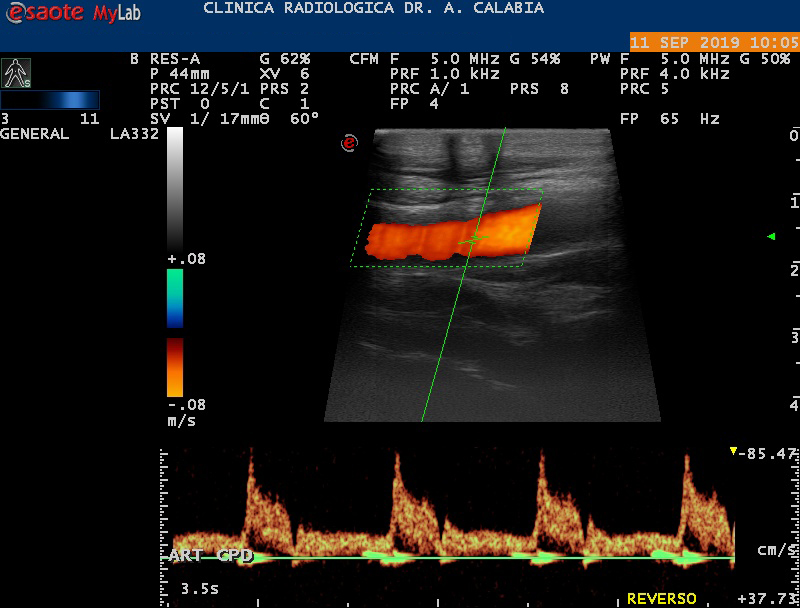Screen dimensions: 800x608
Task: Click the 3.5s sweep time label
Action: [x=201, y=587]
